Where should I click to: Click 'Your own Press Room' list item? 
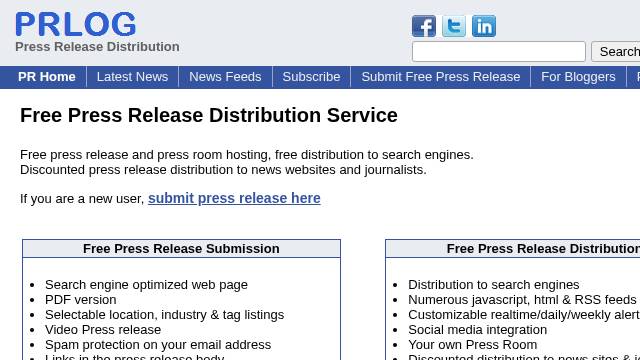tap(473, 345)
